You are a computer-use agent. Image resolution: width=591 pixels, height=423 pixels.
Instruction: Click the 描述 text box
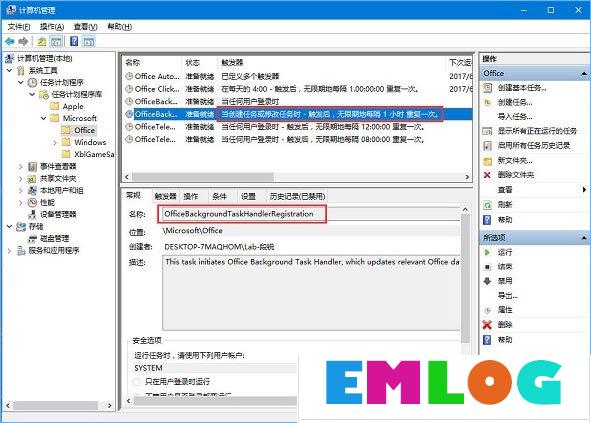tap(311, 293)
